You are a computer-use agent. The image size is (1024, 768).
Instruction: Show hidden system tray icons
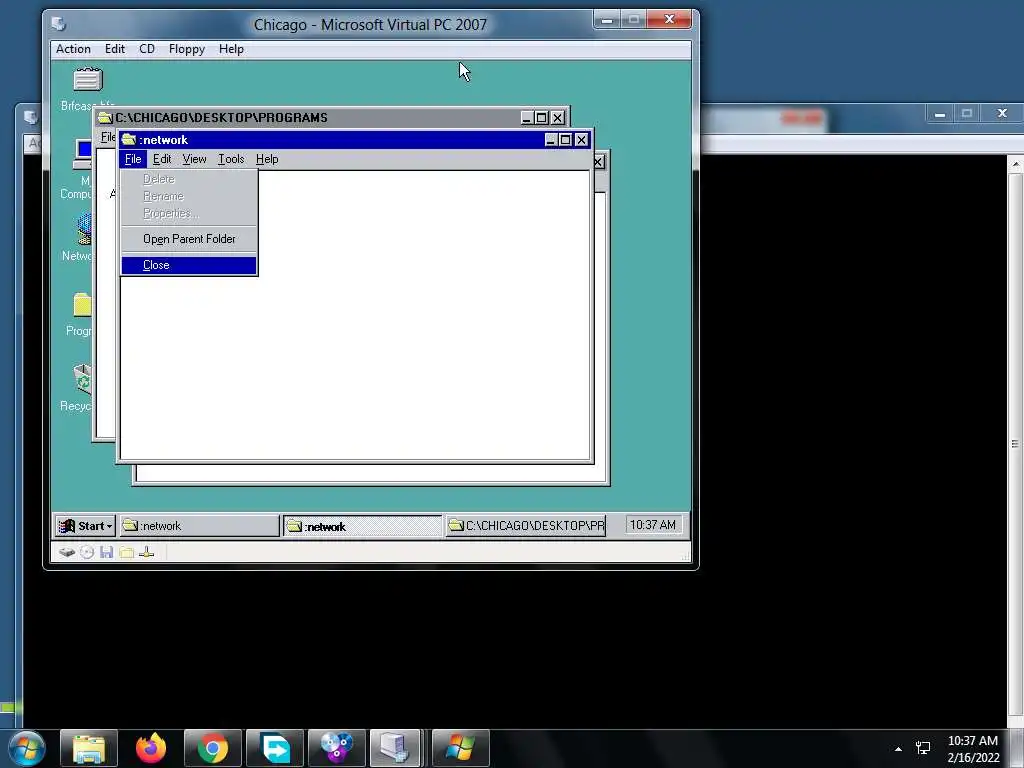pyautogui.click(x=899, y=749)
